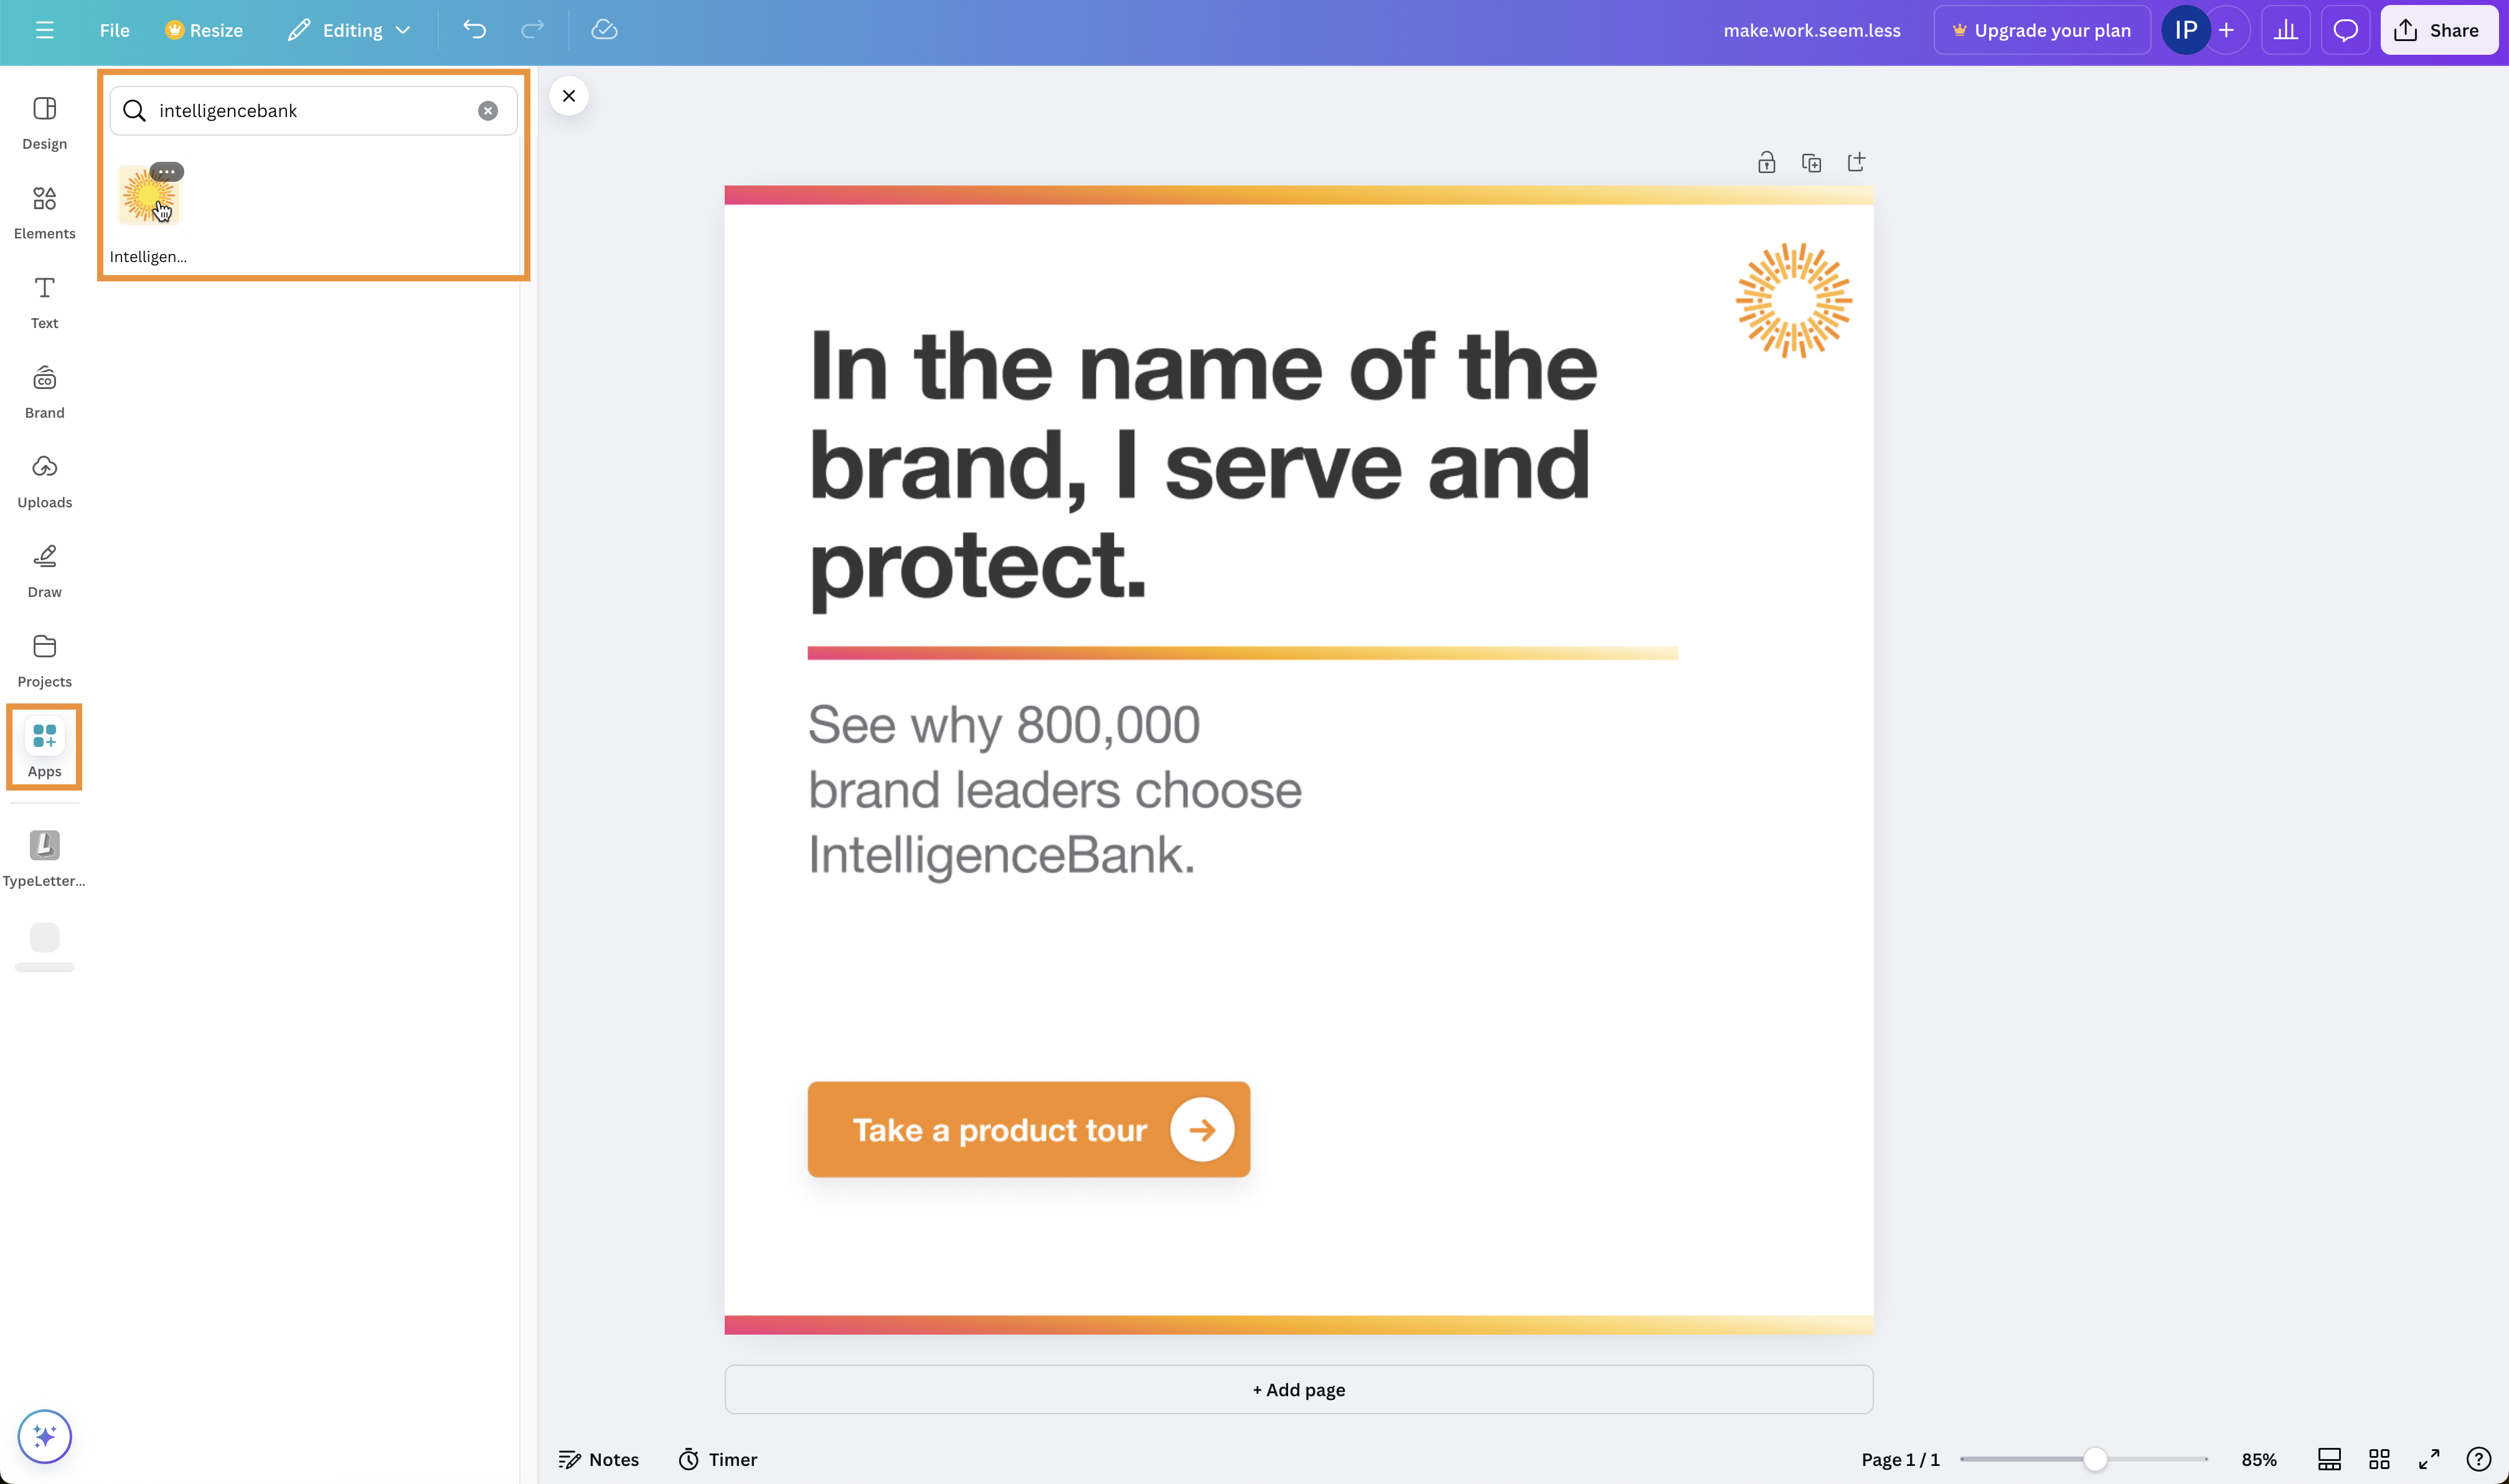Open the File menu

tap(114, 30)
